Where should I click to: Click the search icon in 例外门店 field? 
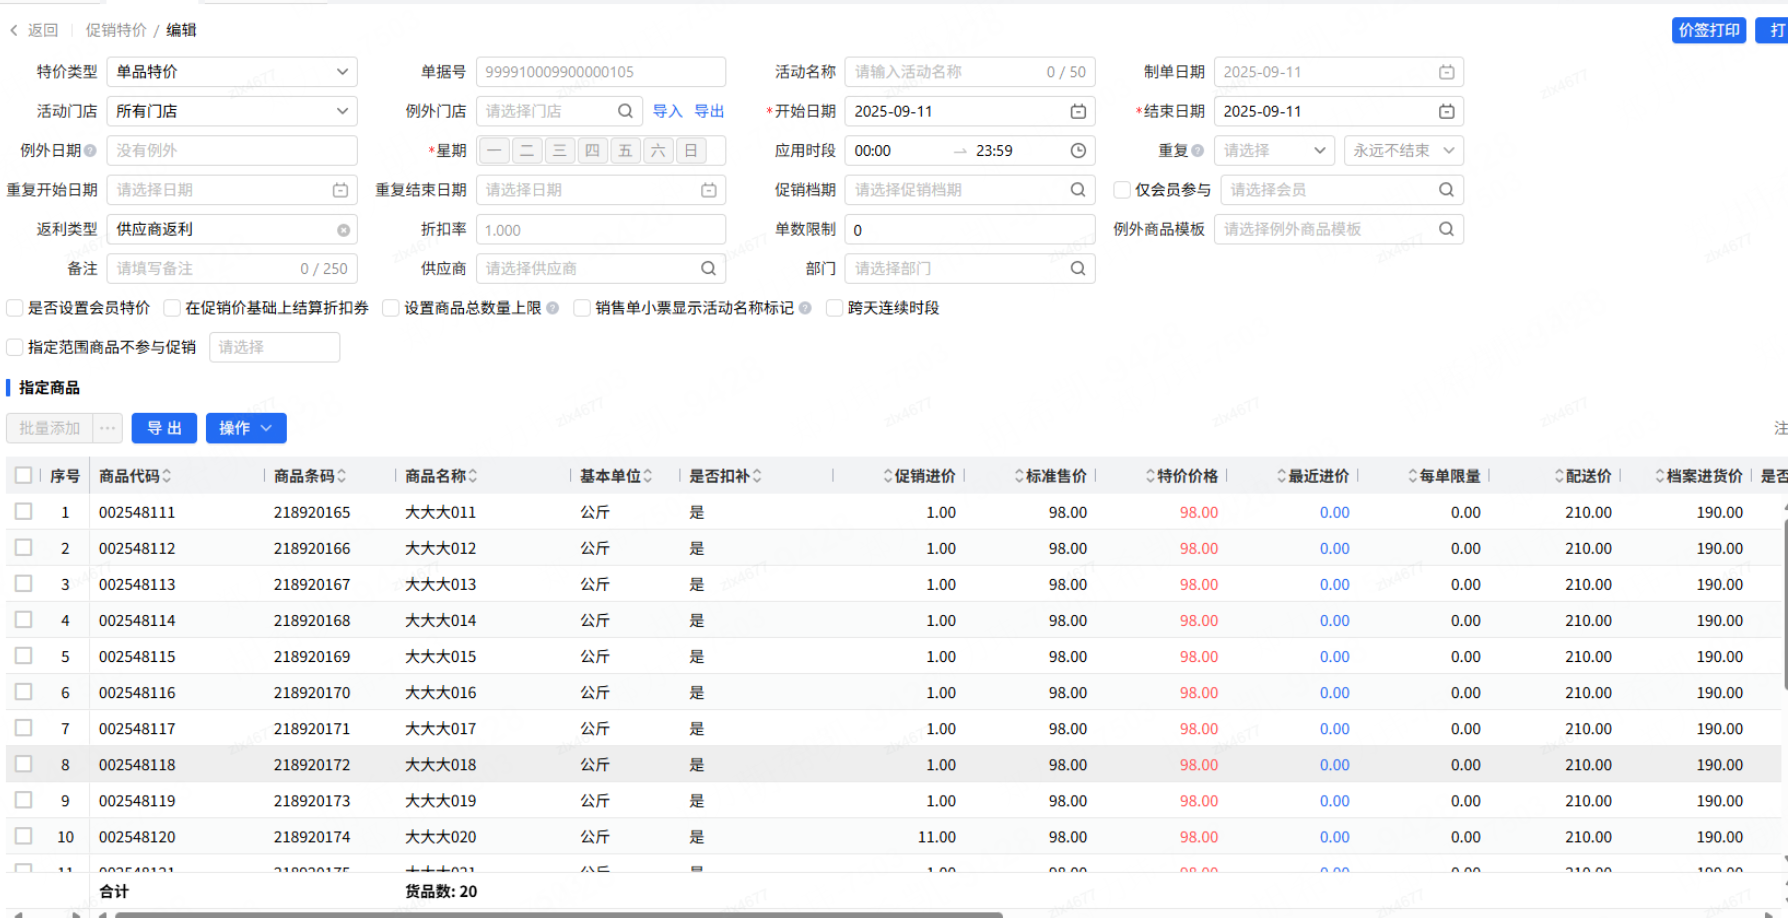[625, 111]
